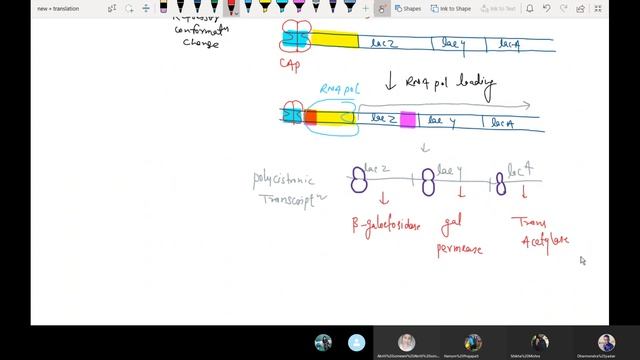Viewport: 640px width, 360px height.
Task: Open the Dharmendra participant tile
Action: pyautogui.click(x=607, y=343)
